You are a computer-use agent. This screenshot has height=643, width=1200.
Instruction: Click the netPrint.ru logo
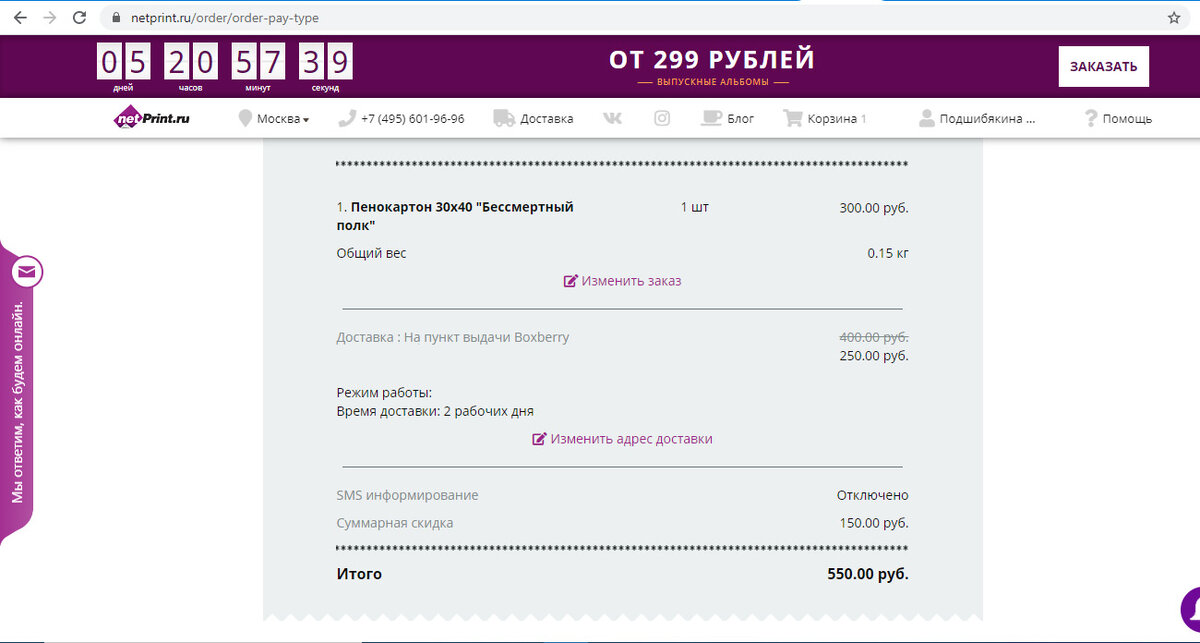point(150,117)
